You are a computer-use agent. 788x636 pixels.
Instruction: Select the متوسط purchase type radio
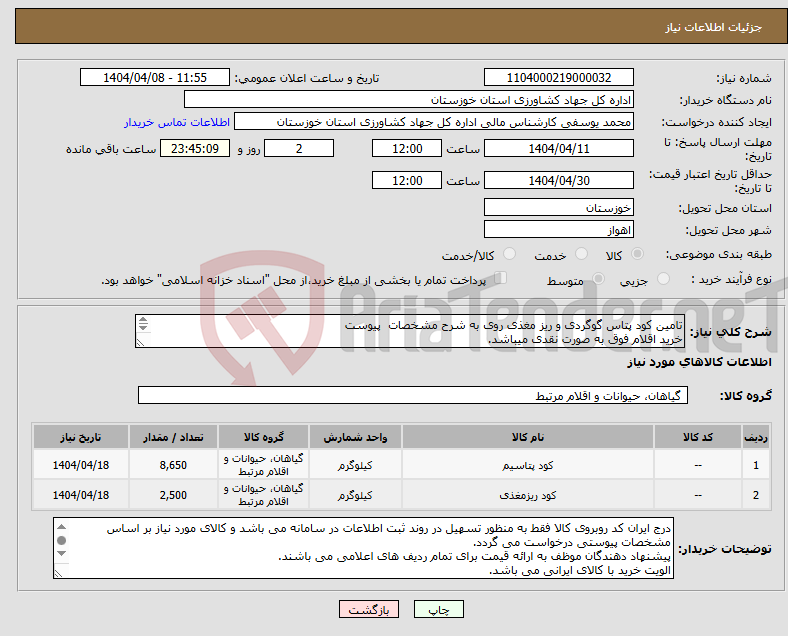click(598, 278)
